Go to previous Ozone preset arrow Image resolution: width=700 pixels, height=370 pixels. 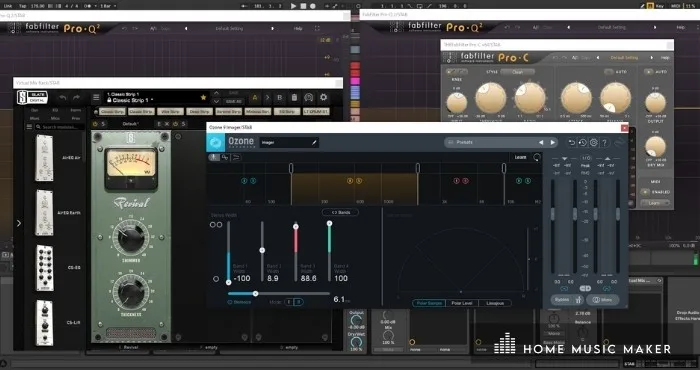(541, 142)
